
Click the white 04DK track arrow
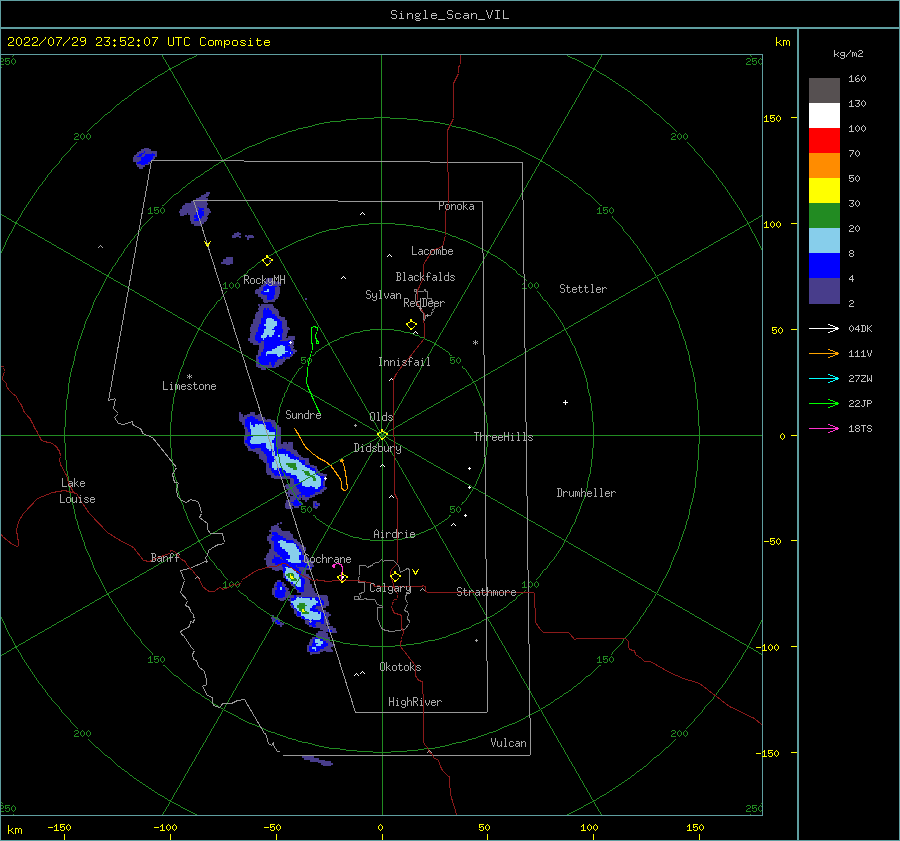pyautogui.click(x=824, y=328)
